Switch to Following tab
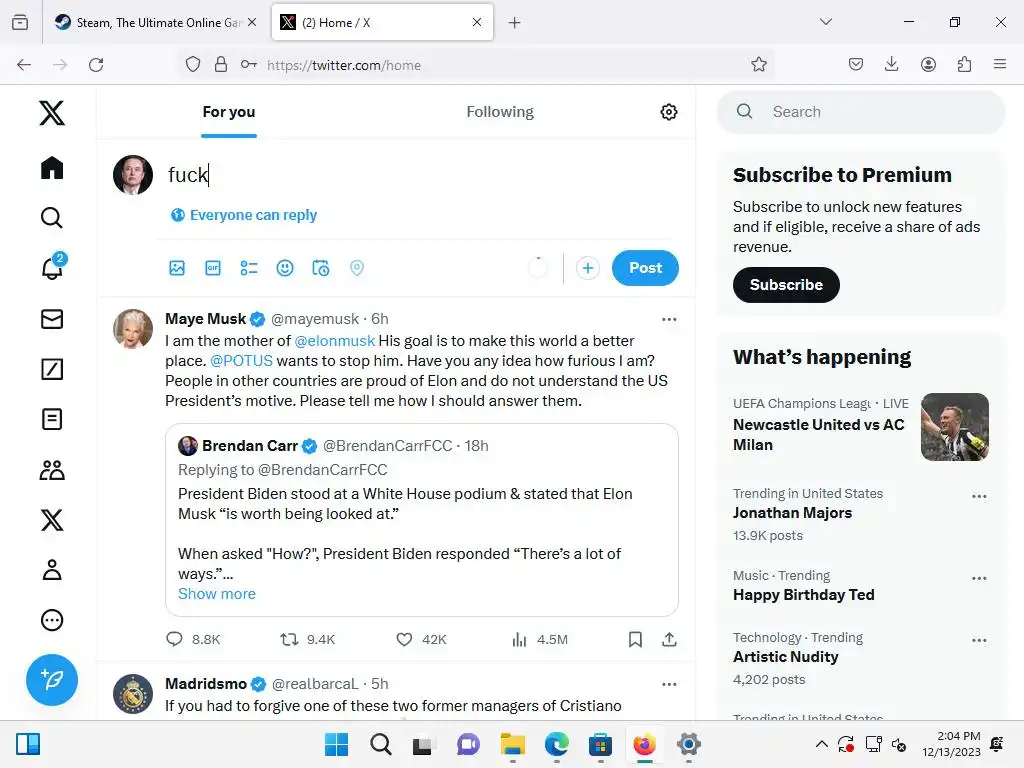Image resolution: width=1024 pixels, height=768 pixels. (500, 112)
